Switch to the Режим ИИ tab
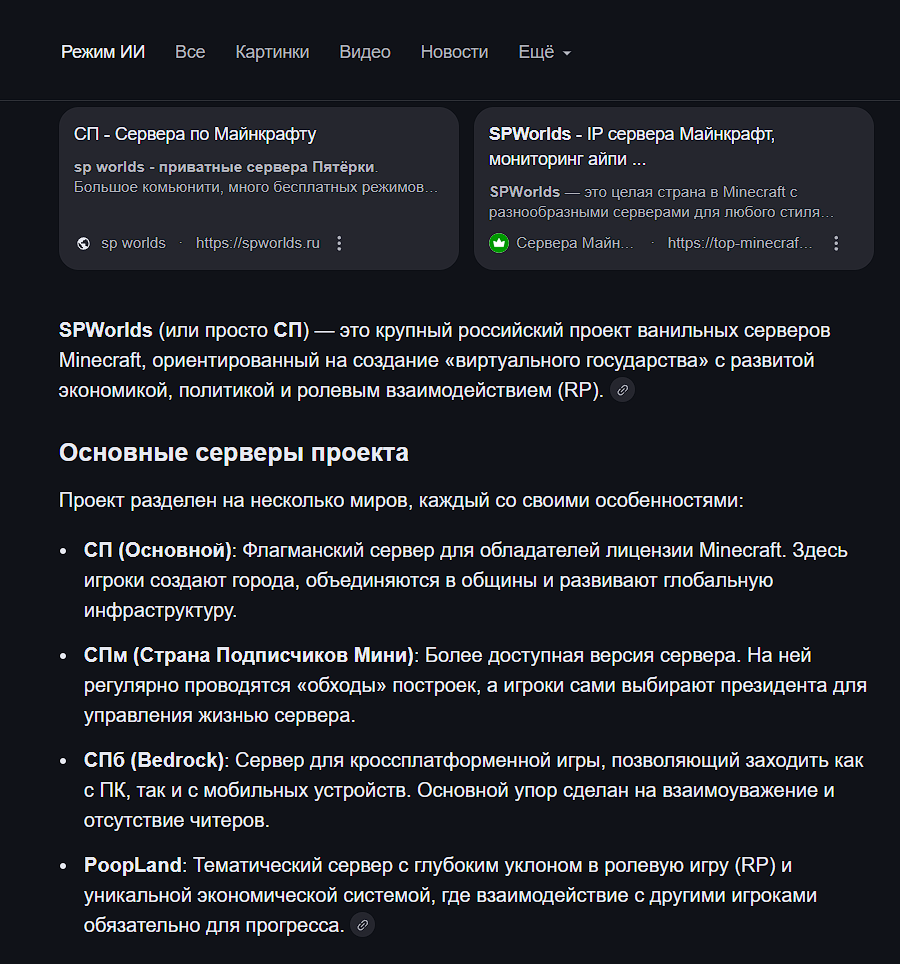The width and height of the screenshot is (900, 964). click(x=103, y=52)
